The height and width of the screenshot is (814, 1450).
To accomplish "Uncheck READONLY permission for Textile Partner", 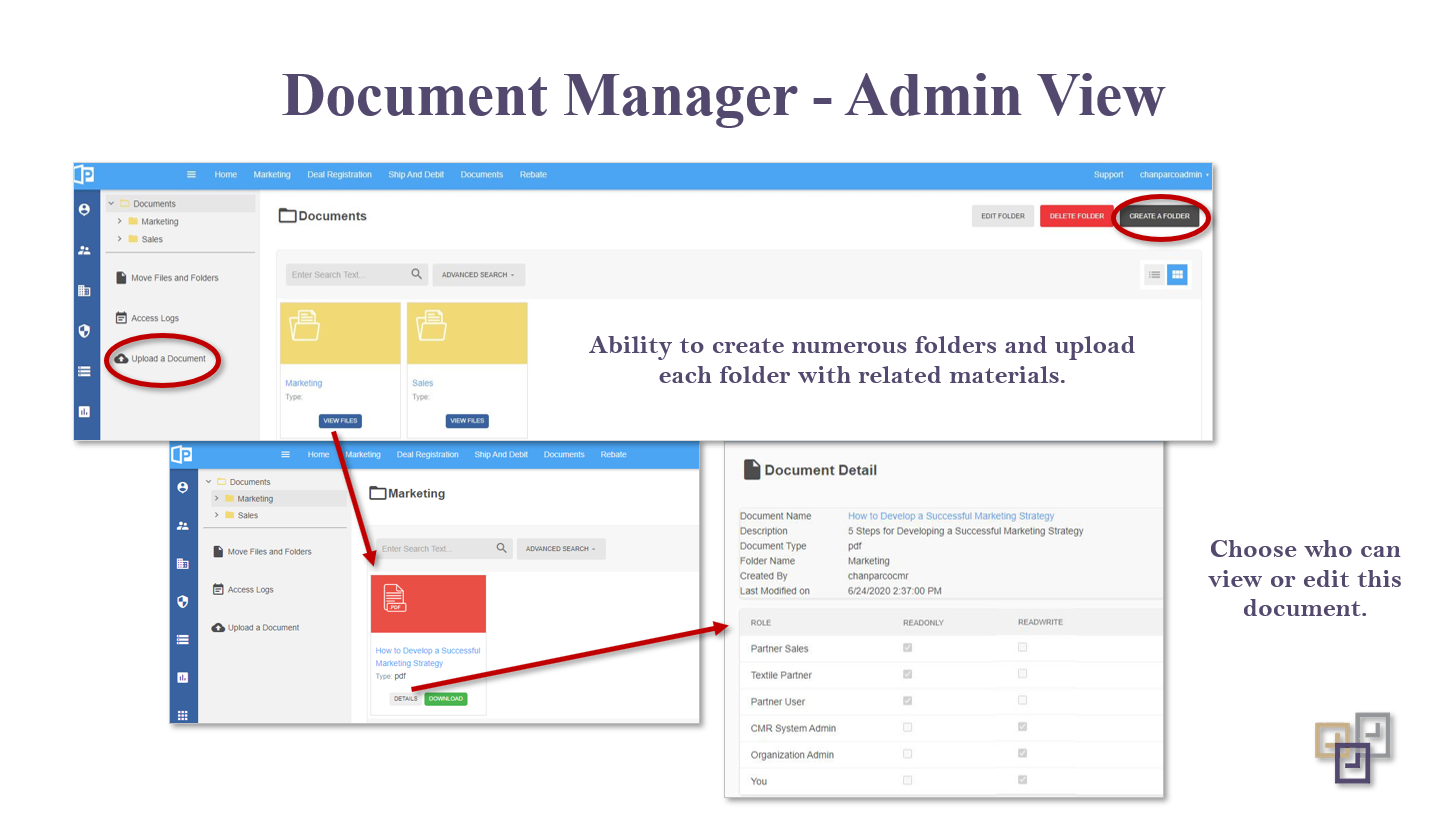I will point(907,674).
